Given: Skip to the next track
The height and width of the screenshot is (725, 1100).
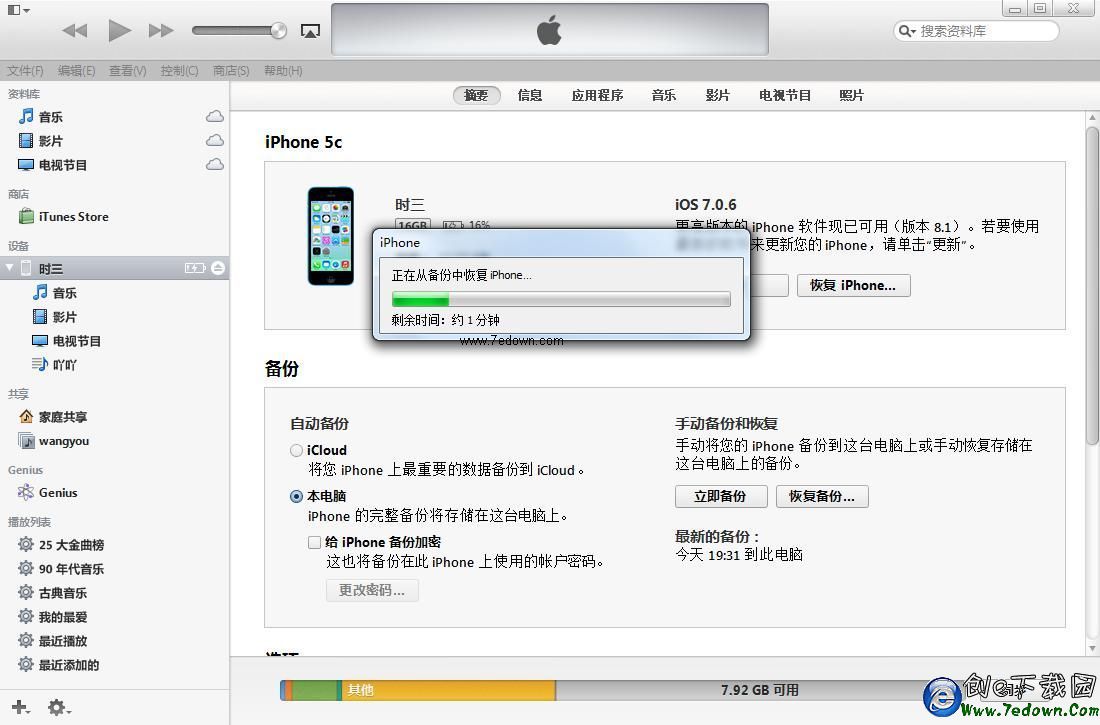Looking at the screenshot, I should click(161, 31).
